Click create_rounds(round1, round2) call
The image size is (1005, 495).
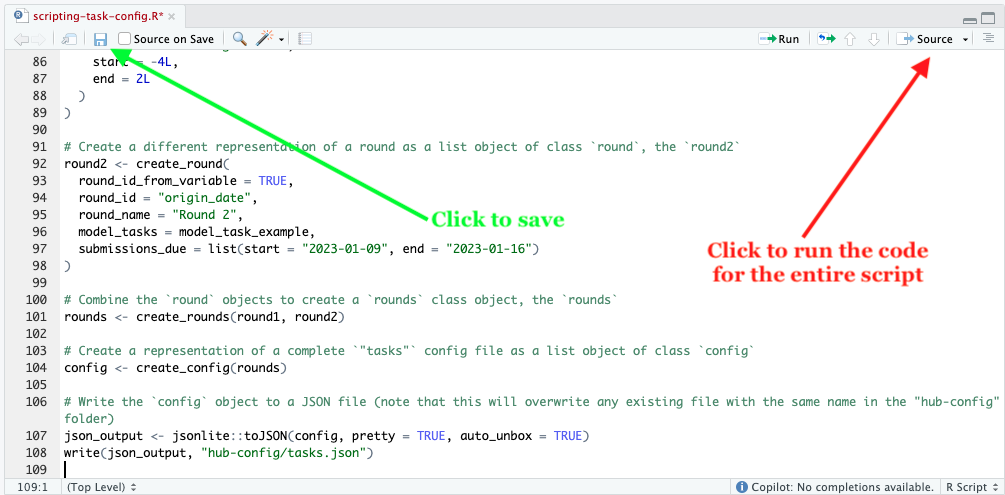(240, 317)
